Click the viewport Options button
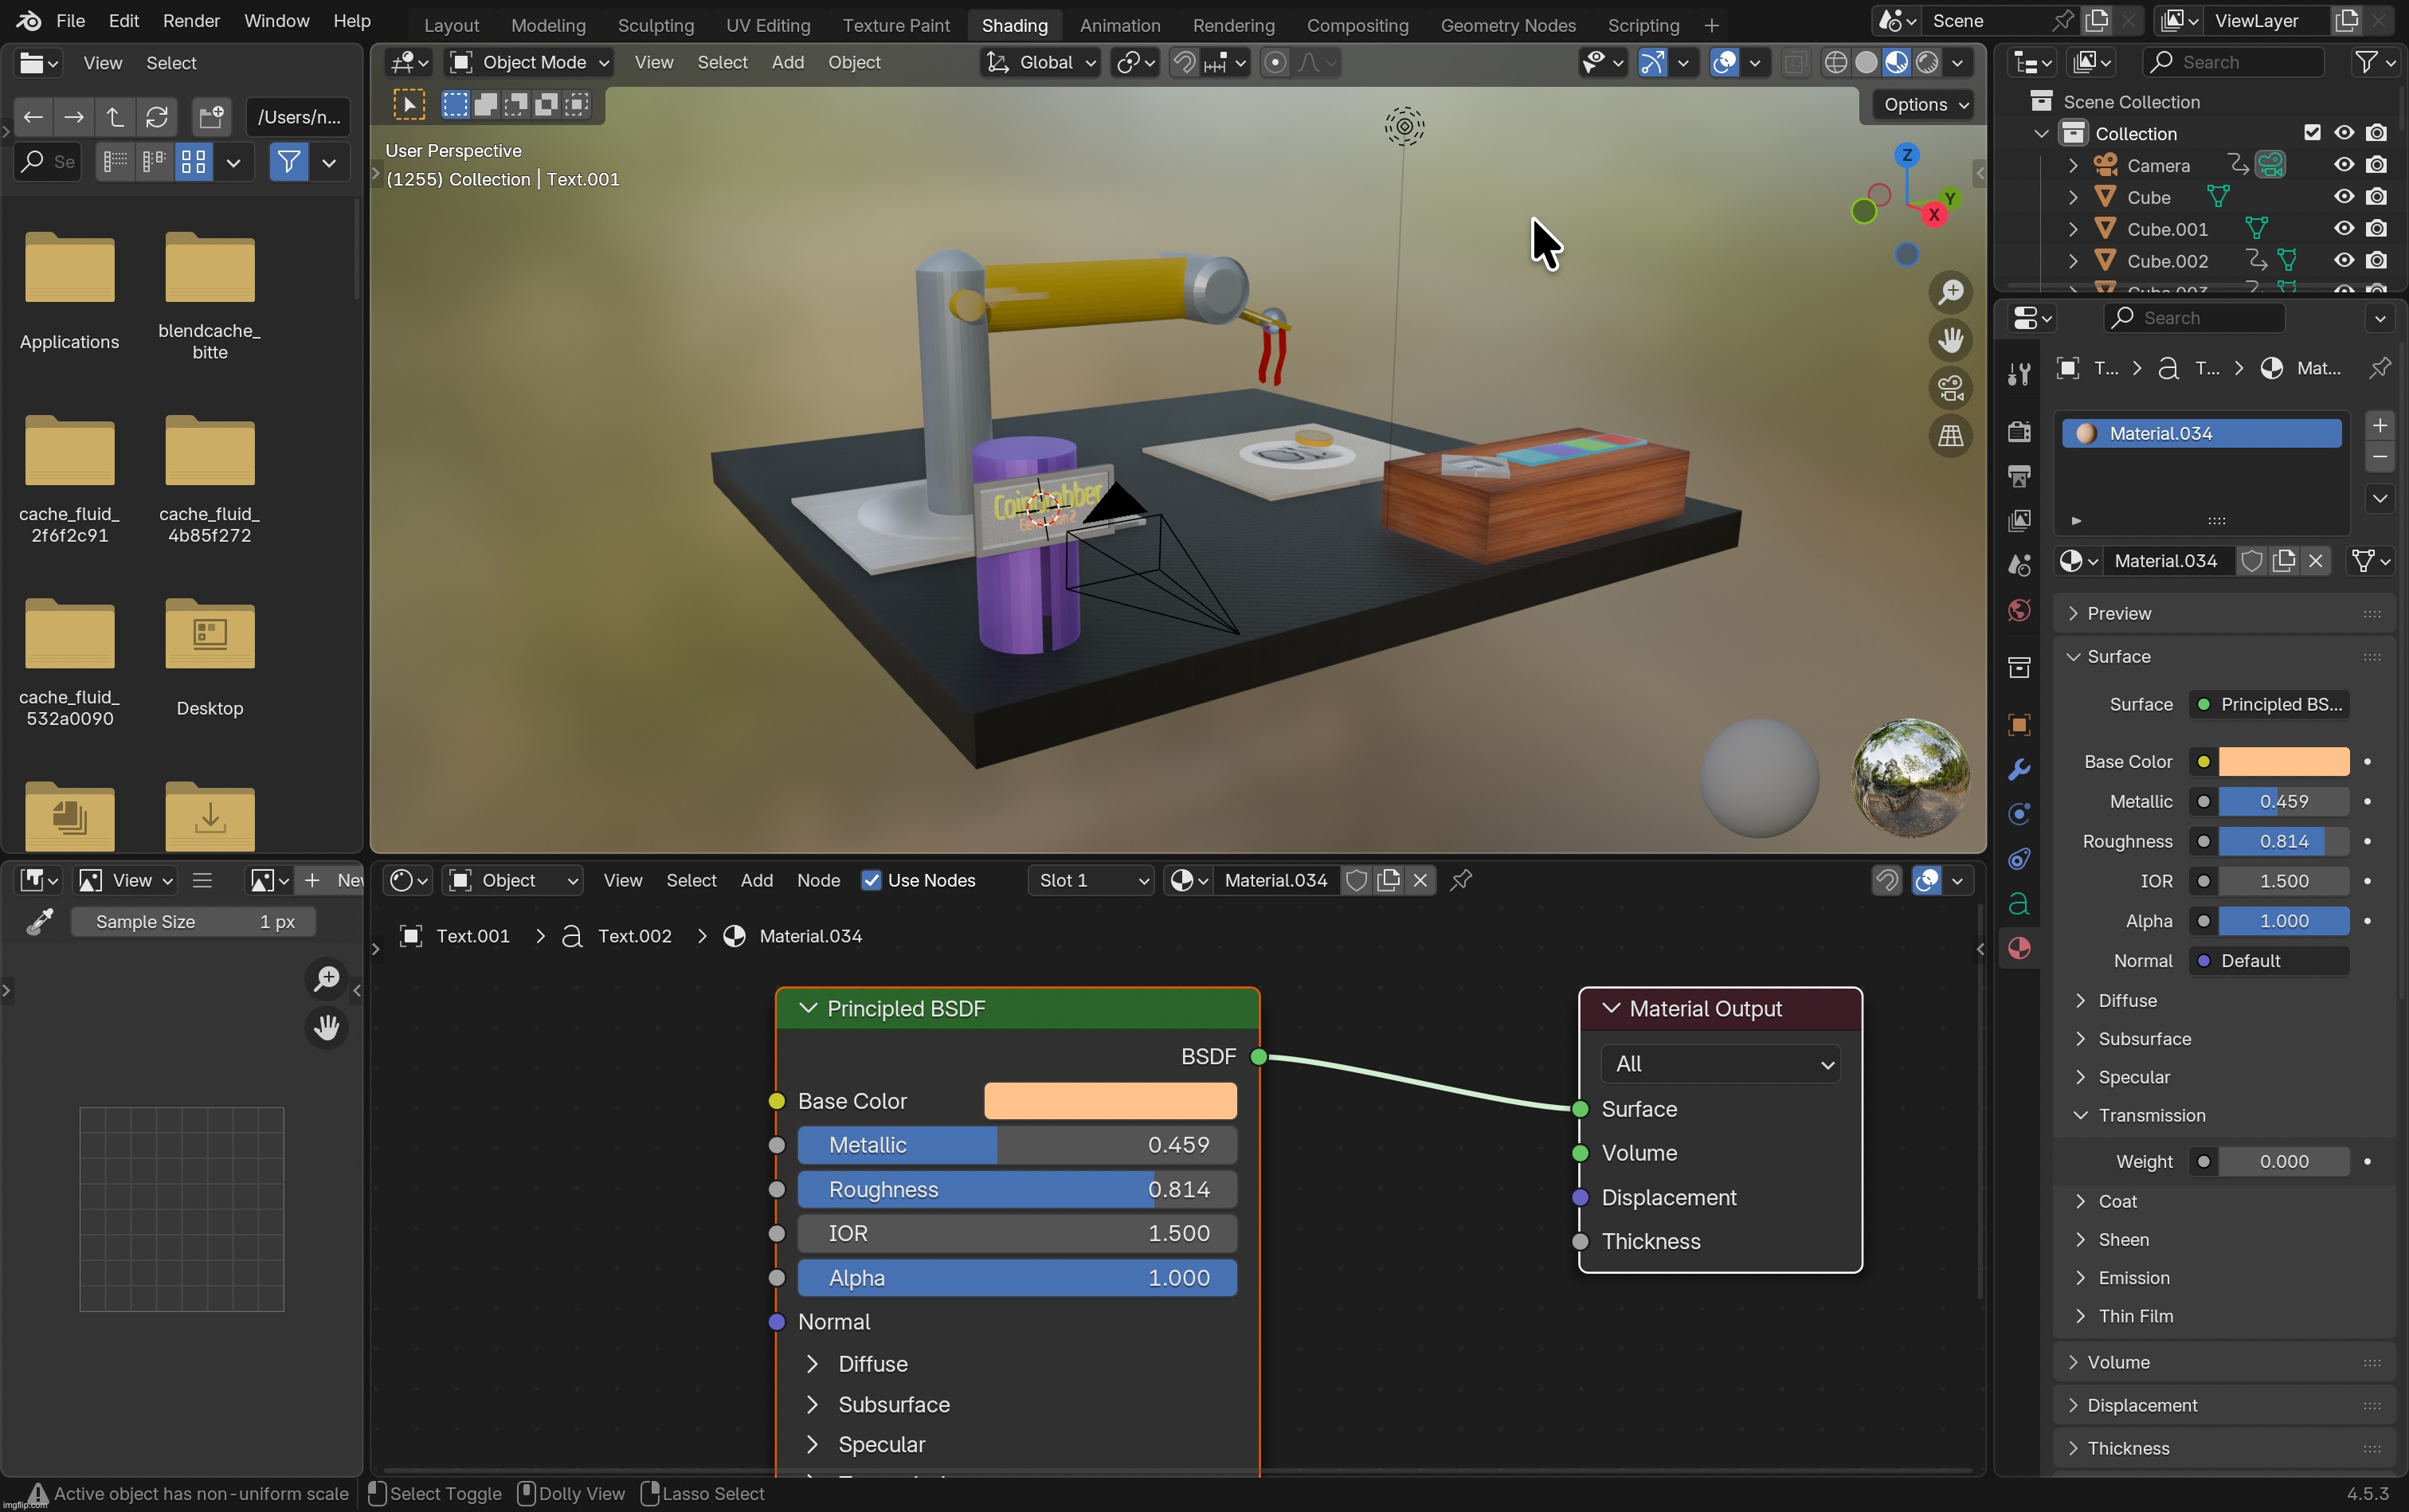2409x1512 pixels. click(1924, 105)
